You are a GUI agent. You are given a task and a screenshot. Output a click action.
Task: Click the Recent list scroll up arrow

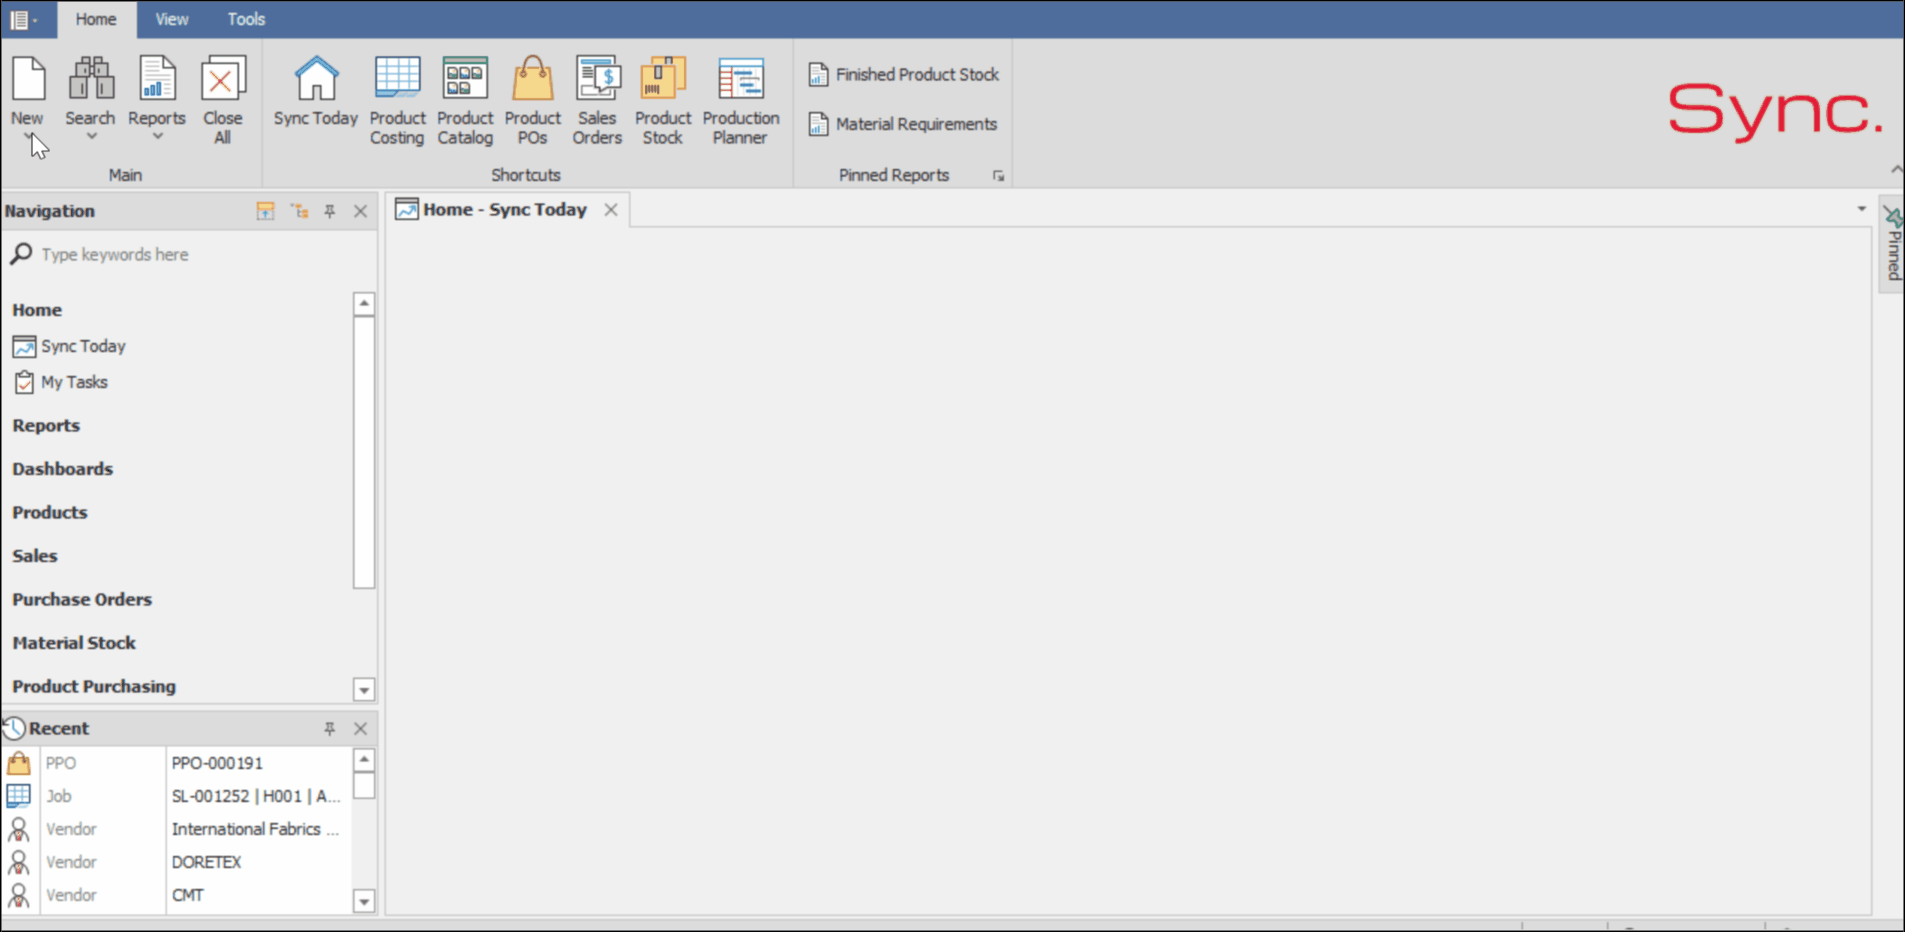[364, 760]
